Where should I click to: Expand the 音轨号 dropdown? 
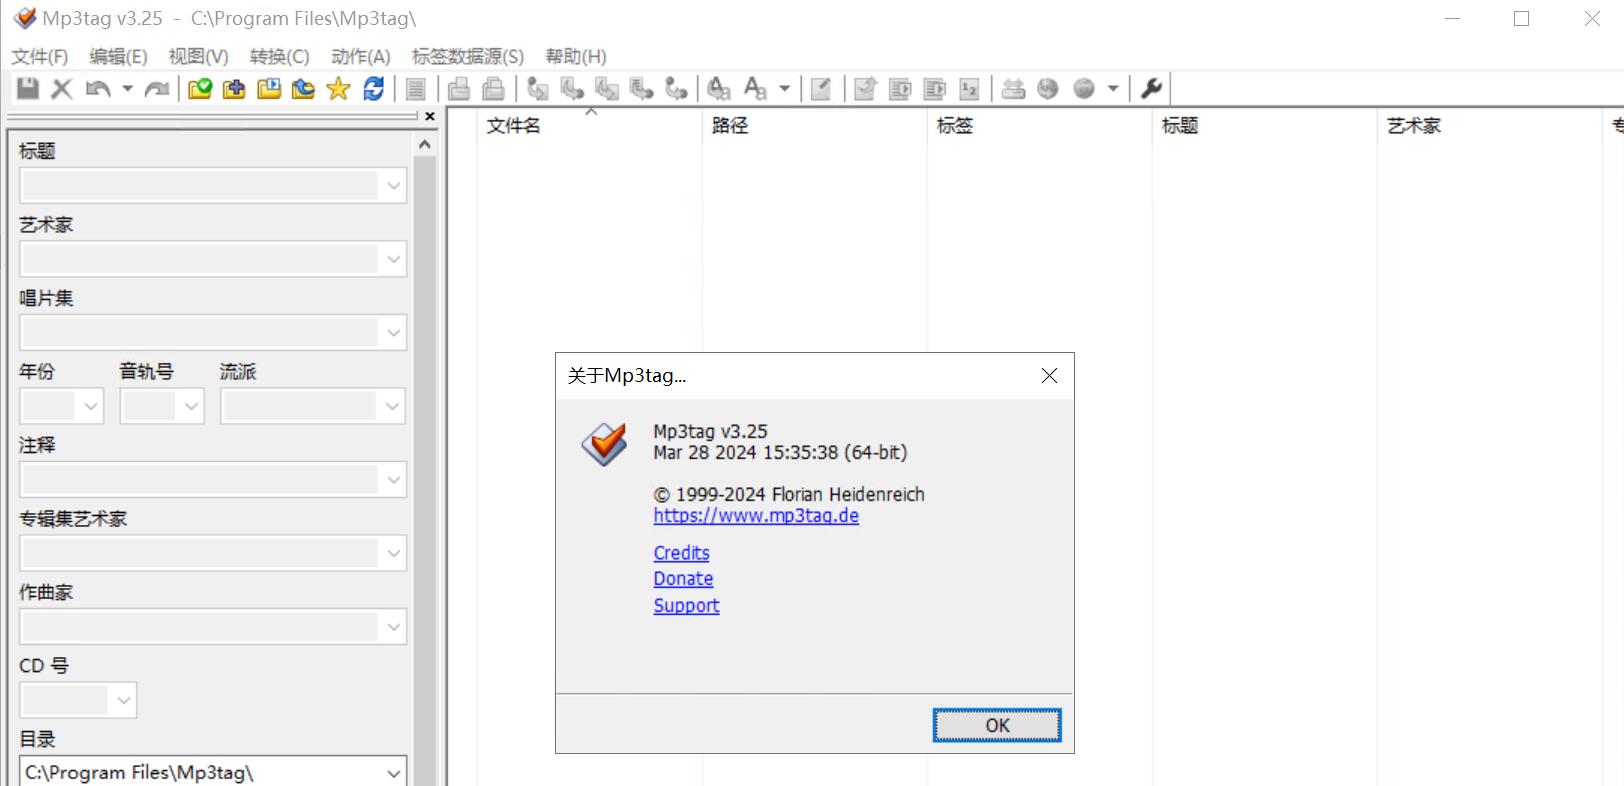191,406
